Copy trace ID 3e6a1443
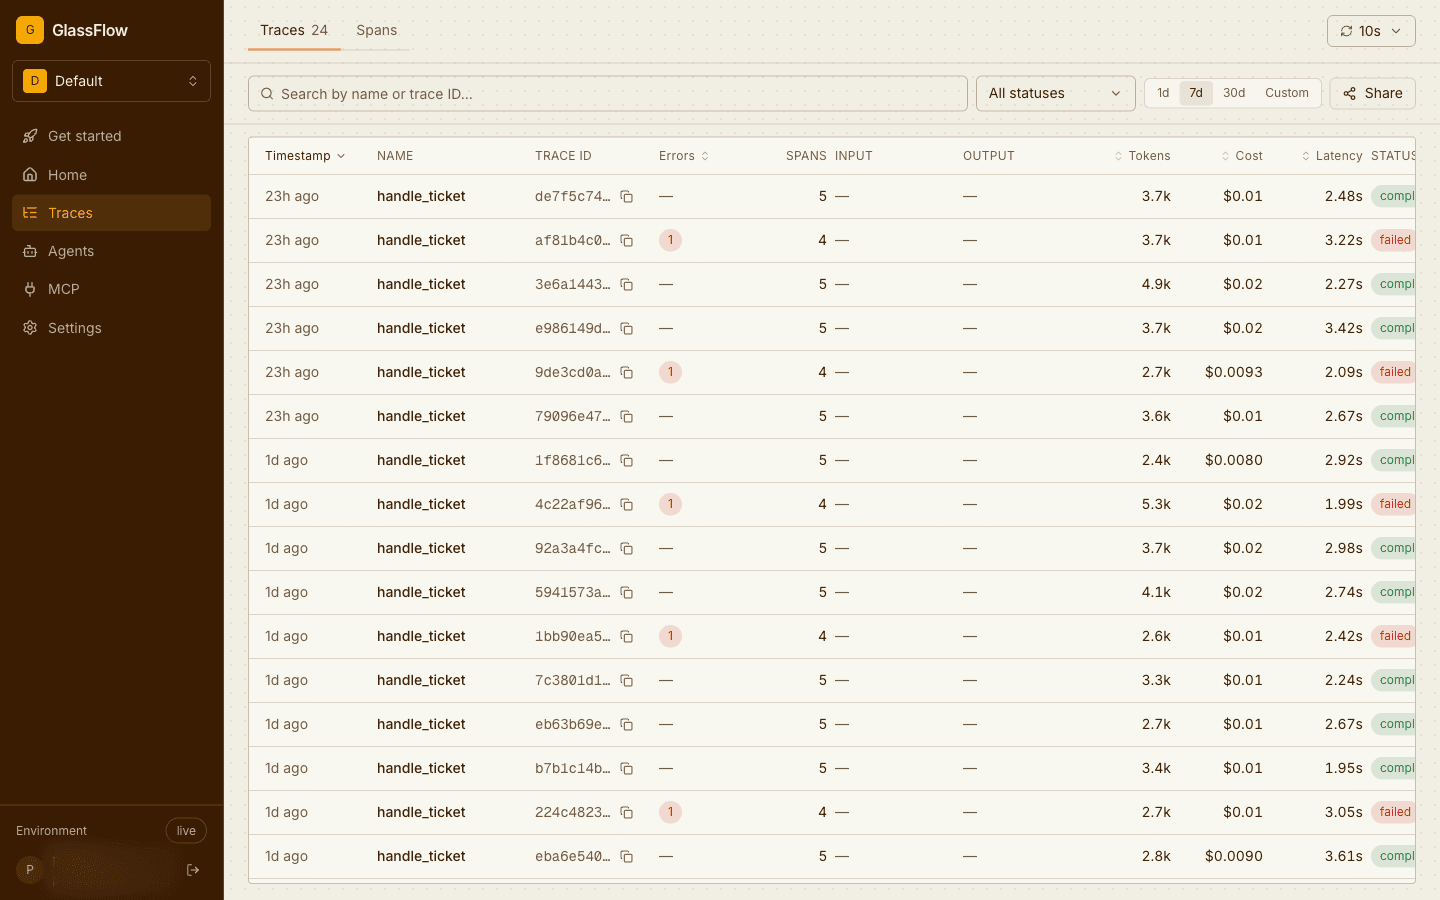 tap(627, 285)
